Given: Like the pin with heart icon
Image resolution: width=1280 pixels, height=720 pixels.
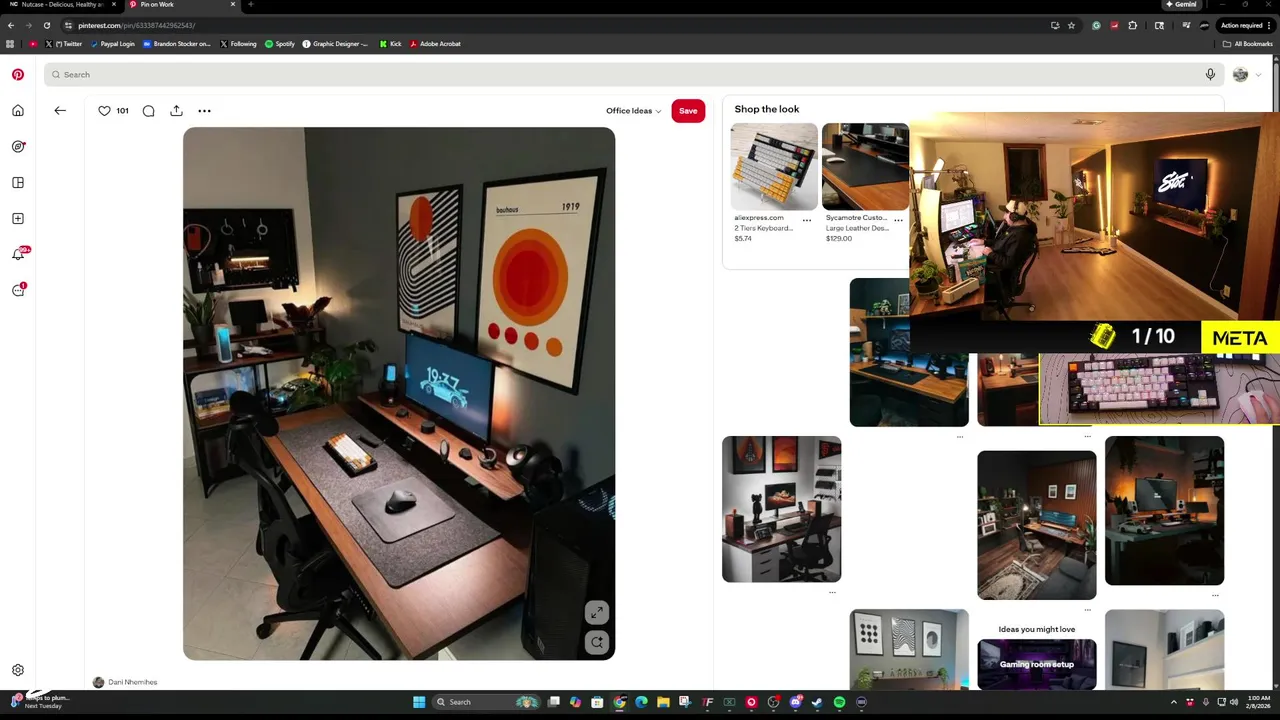Looking at the screenshot, I should pos(104,111).
